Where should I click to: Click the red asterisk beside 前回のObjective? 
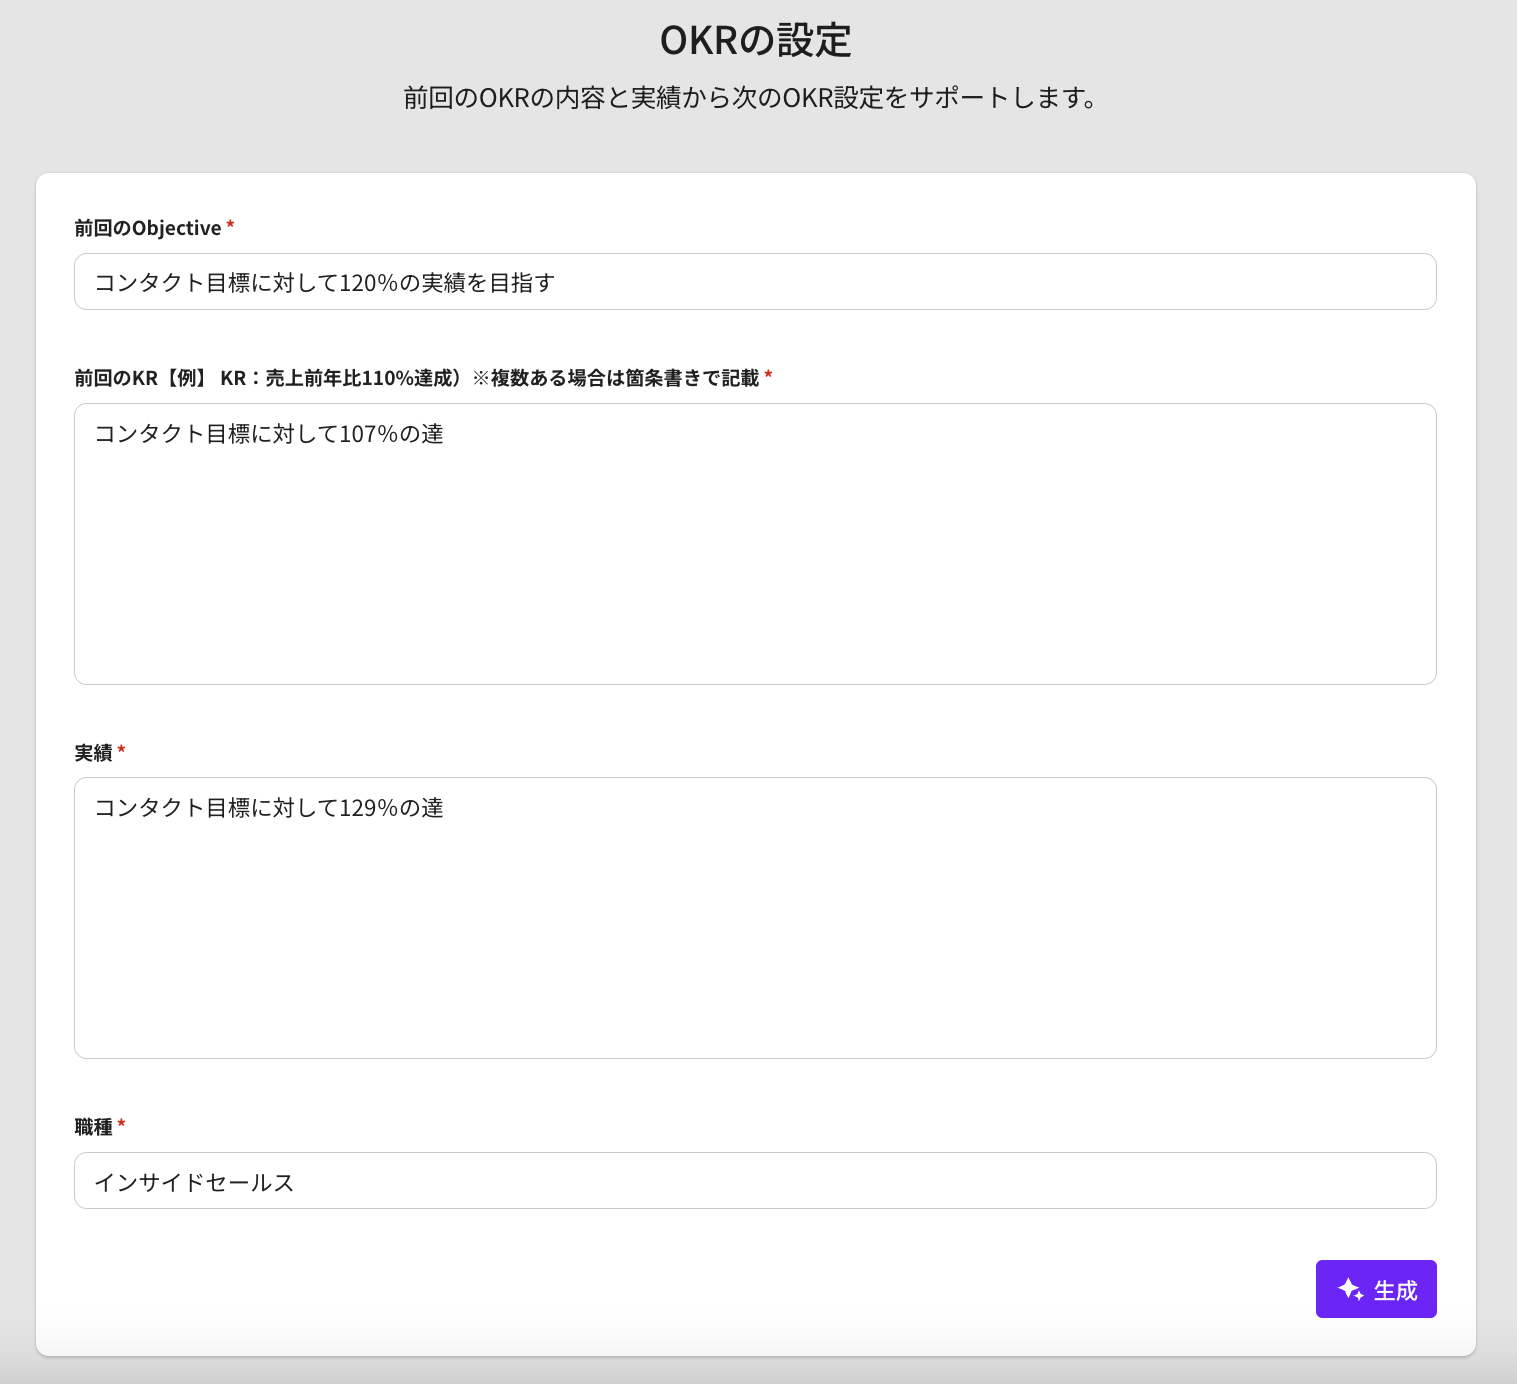point(231,226)
